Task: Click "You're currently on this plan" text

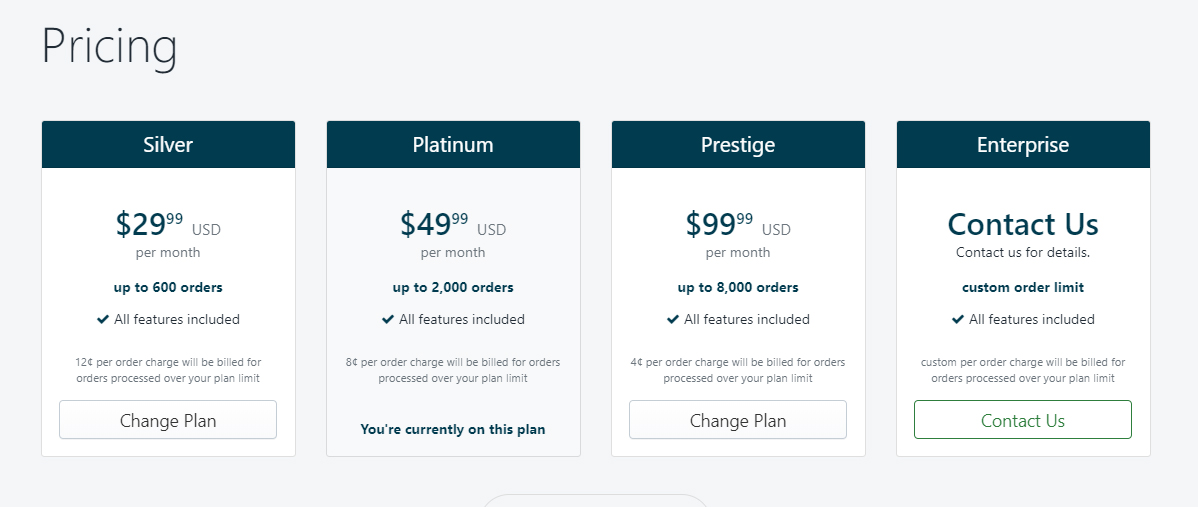Action: tap(453, 429)
